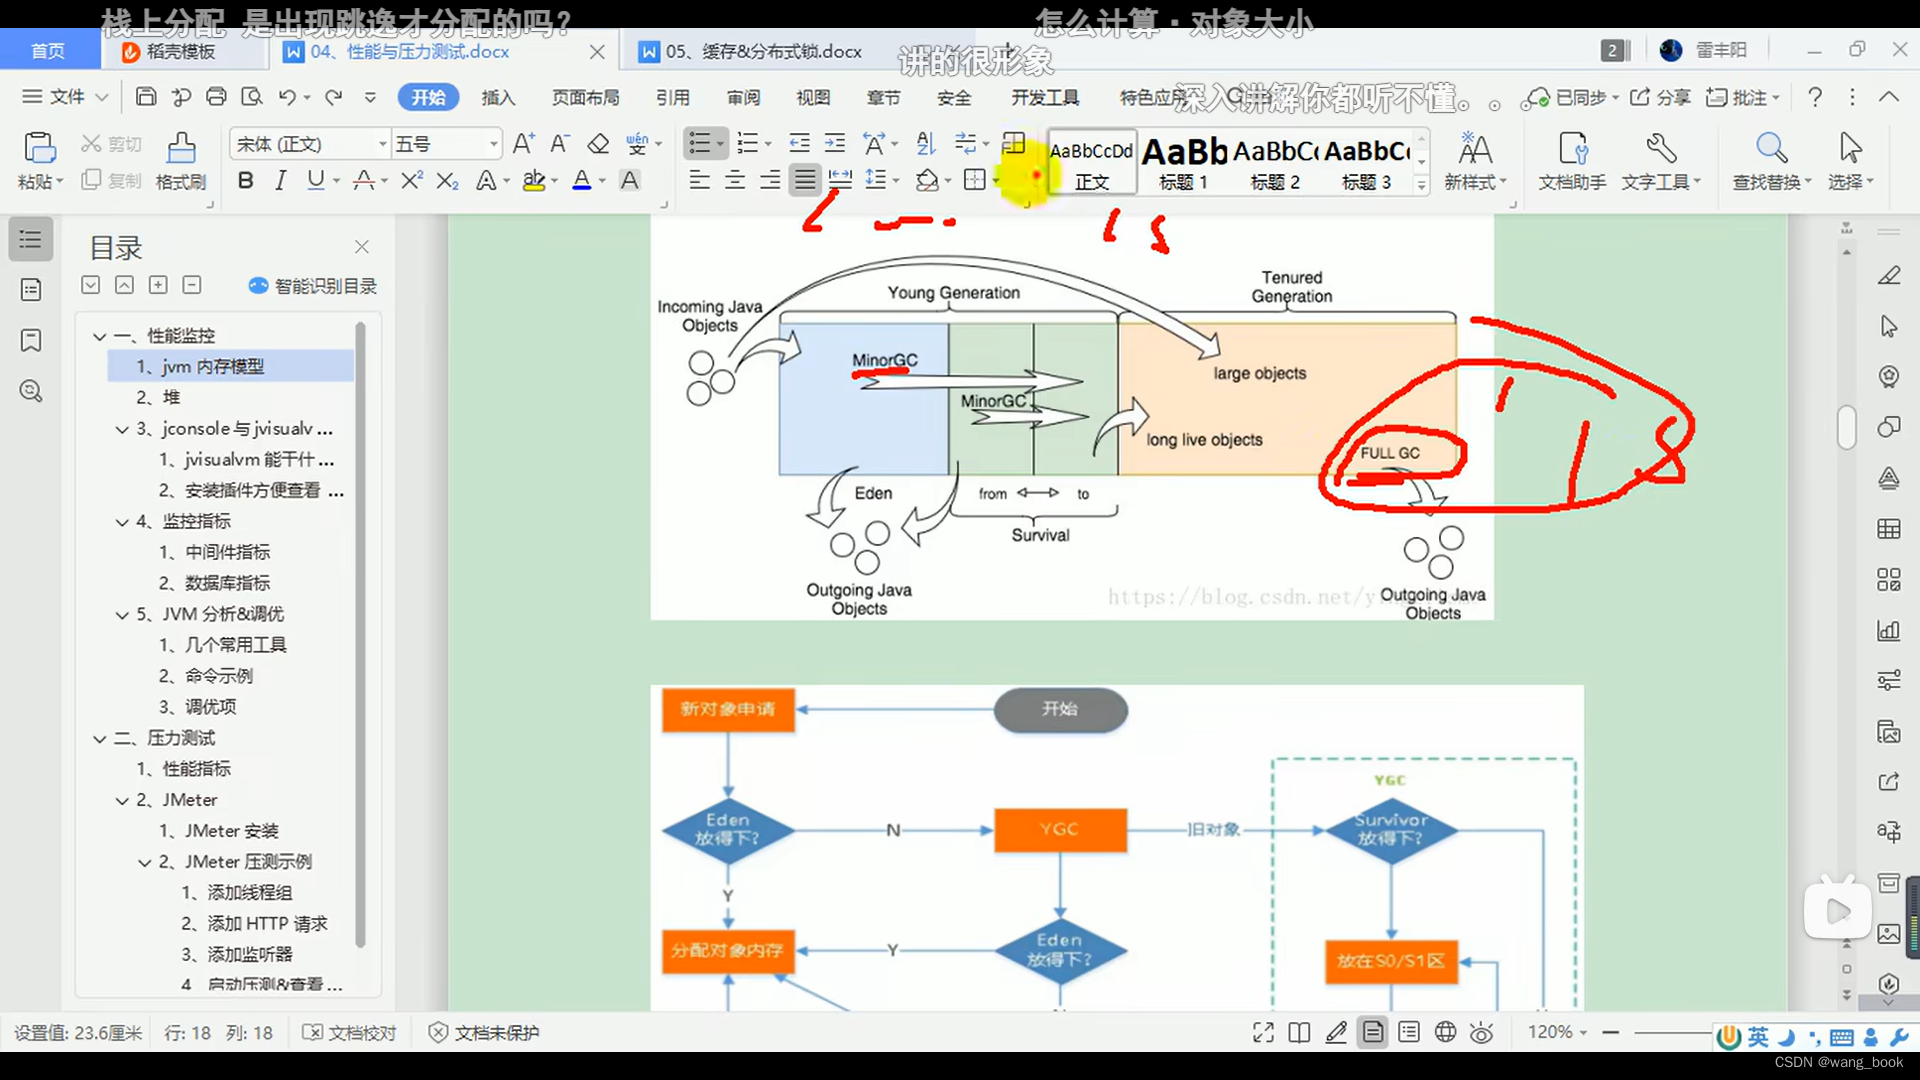Screen dimensions: 1920x1080
Task: Apply superscript X² formatting
Action: coord(411,181)
